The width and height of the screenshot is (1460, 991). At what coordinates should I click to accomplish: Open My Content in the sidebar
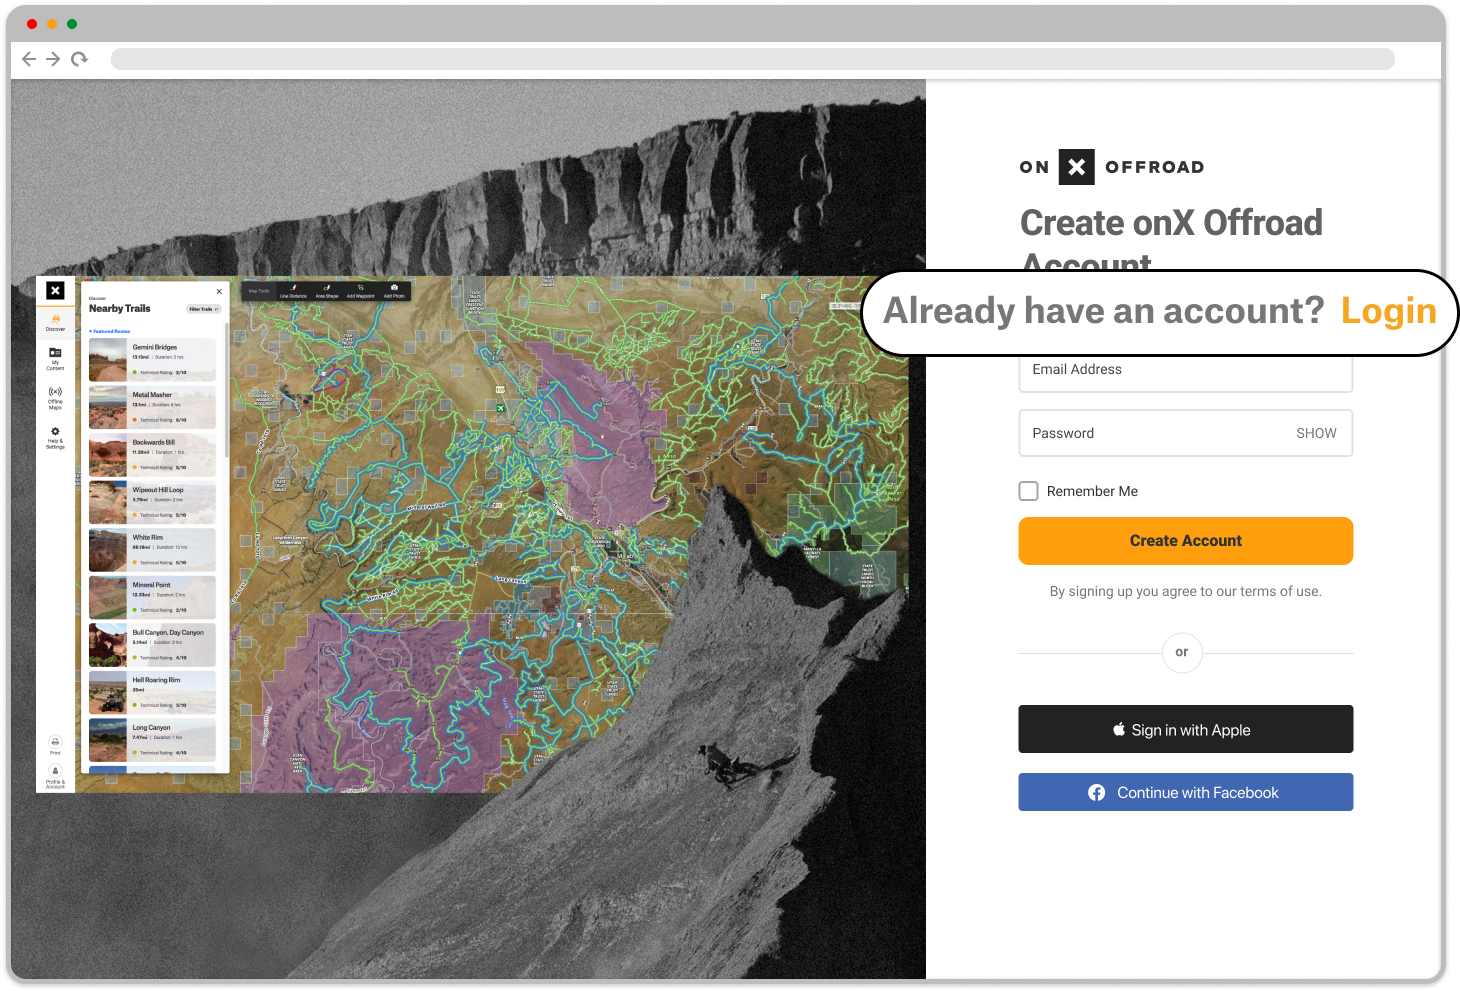point(55,355)
